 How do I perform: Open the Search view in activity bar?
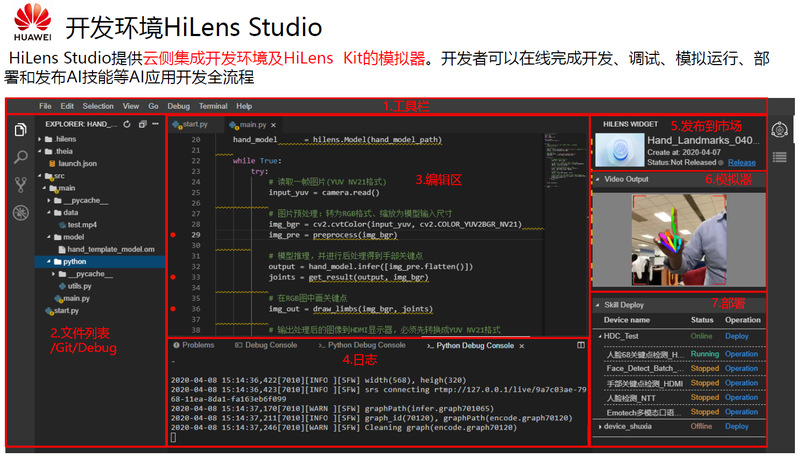[20, 157]
